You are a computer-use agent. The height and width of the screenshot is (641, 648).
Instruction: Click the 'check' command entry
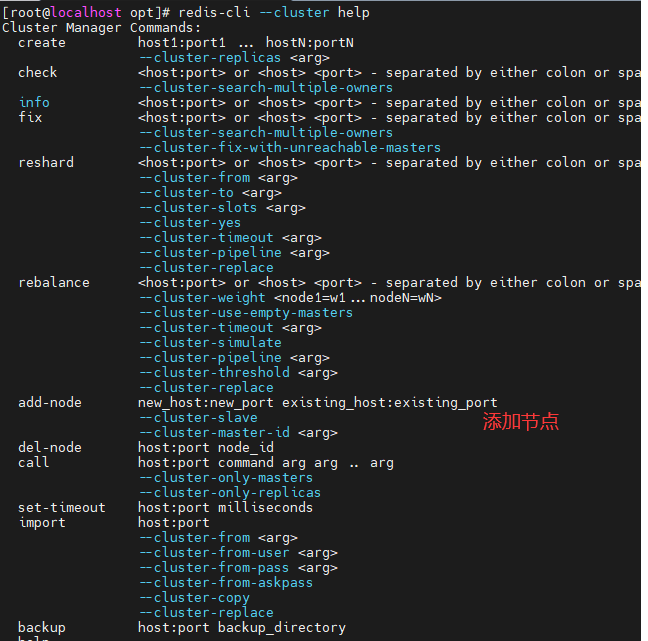[38, 73]
